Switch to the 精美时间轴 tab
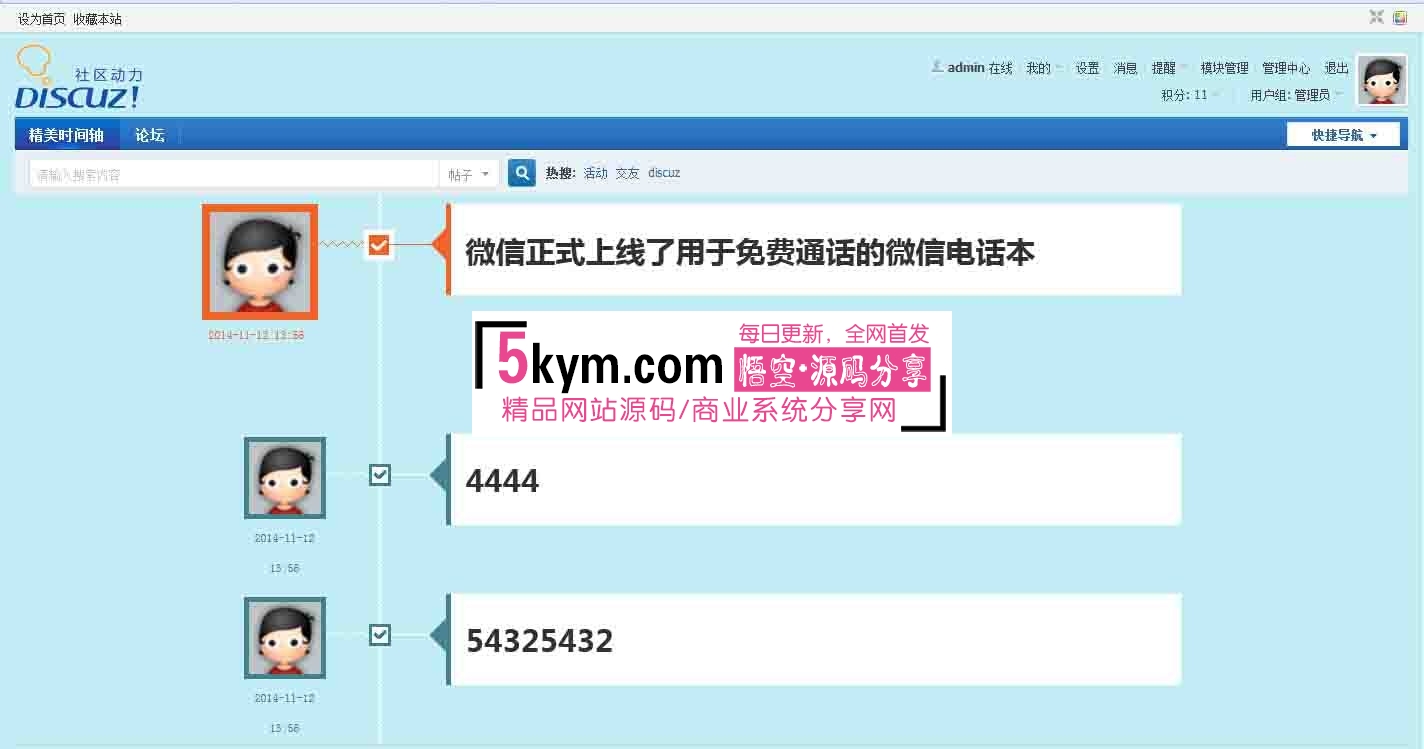This screenshot has height=749, width=1424. [66, 135]
